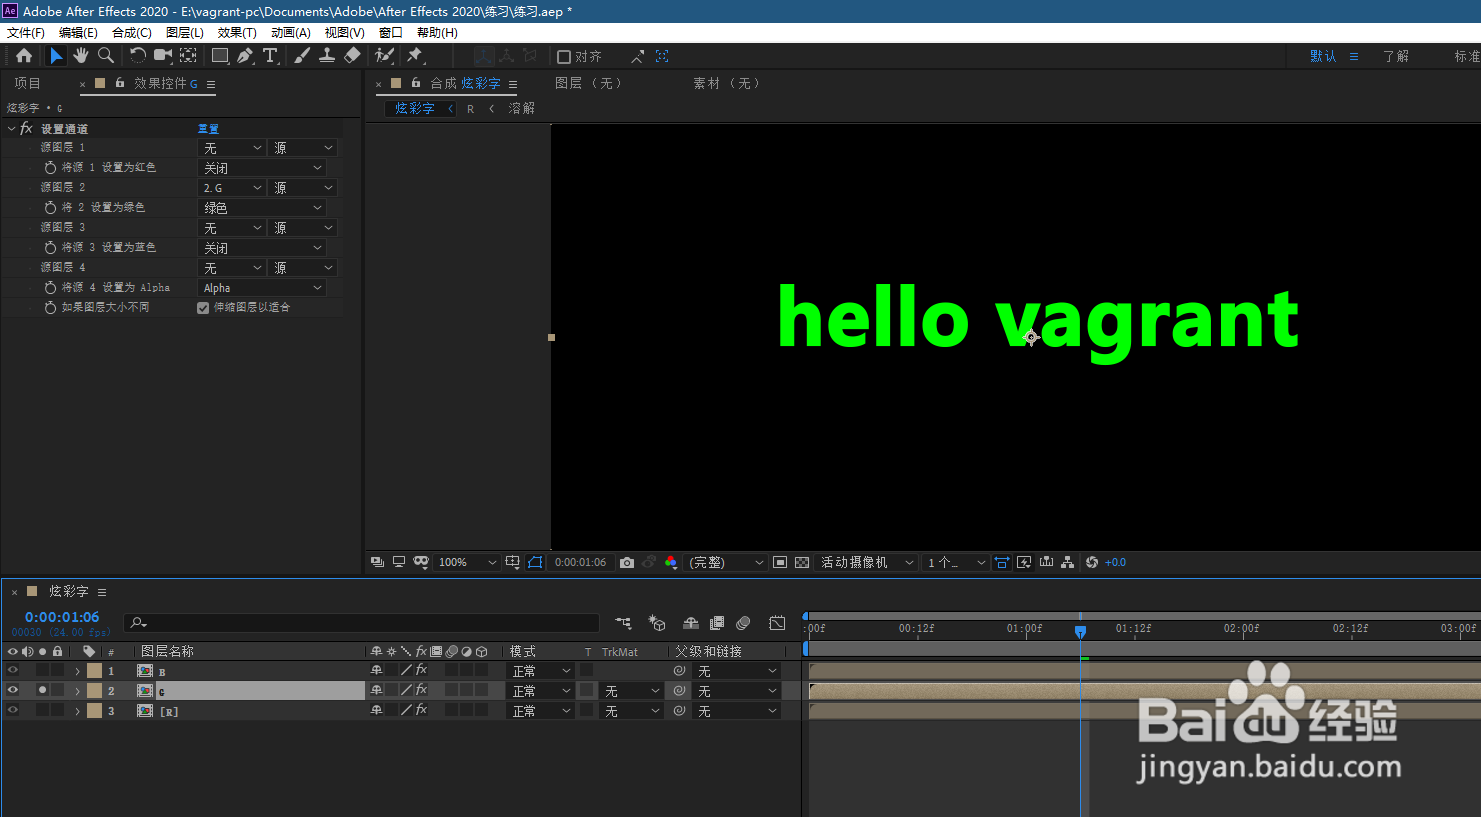
Task: Select the Unified Camera tool
Action: (x=162, y=56)
